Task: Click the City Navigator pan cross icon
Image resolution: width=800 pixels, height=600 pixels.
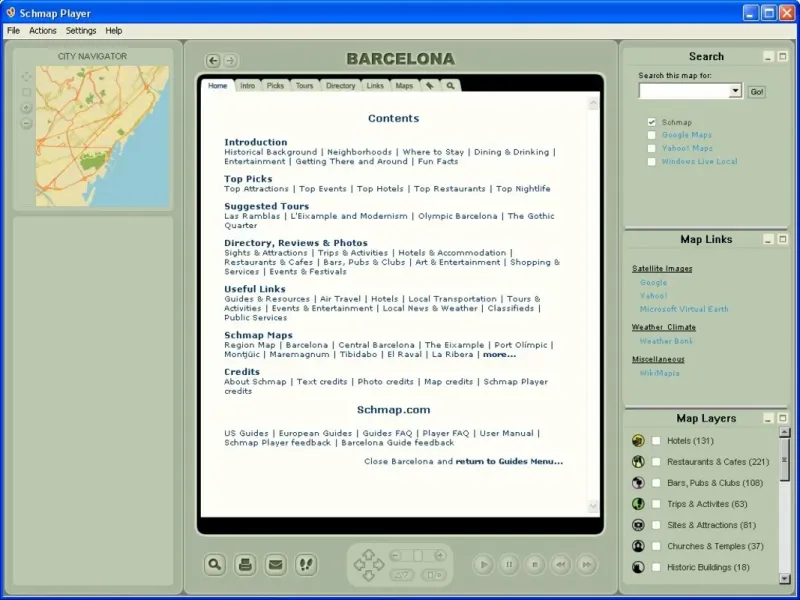Action: click(27, 77)
